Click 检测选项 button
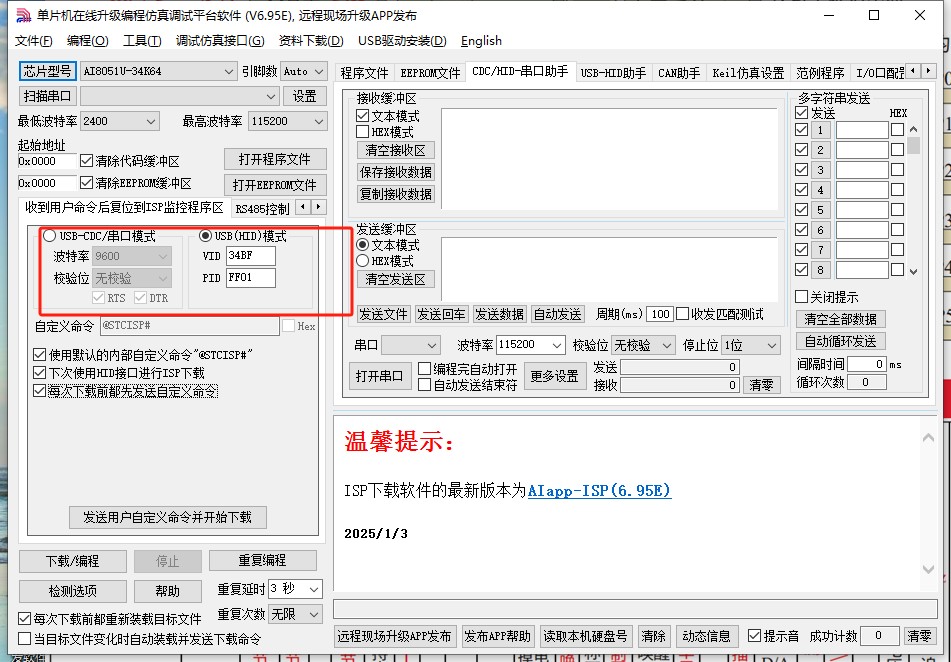This screenshot has height=662, width=951. pyautogui.click(x=73, y=591)
